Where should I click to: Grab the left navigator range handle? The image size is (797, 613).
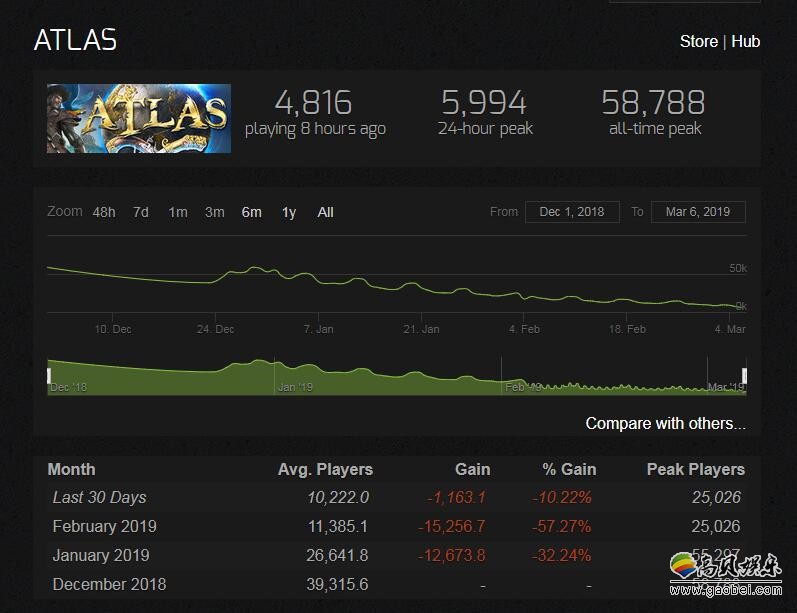click(49, 376)
